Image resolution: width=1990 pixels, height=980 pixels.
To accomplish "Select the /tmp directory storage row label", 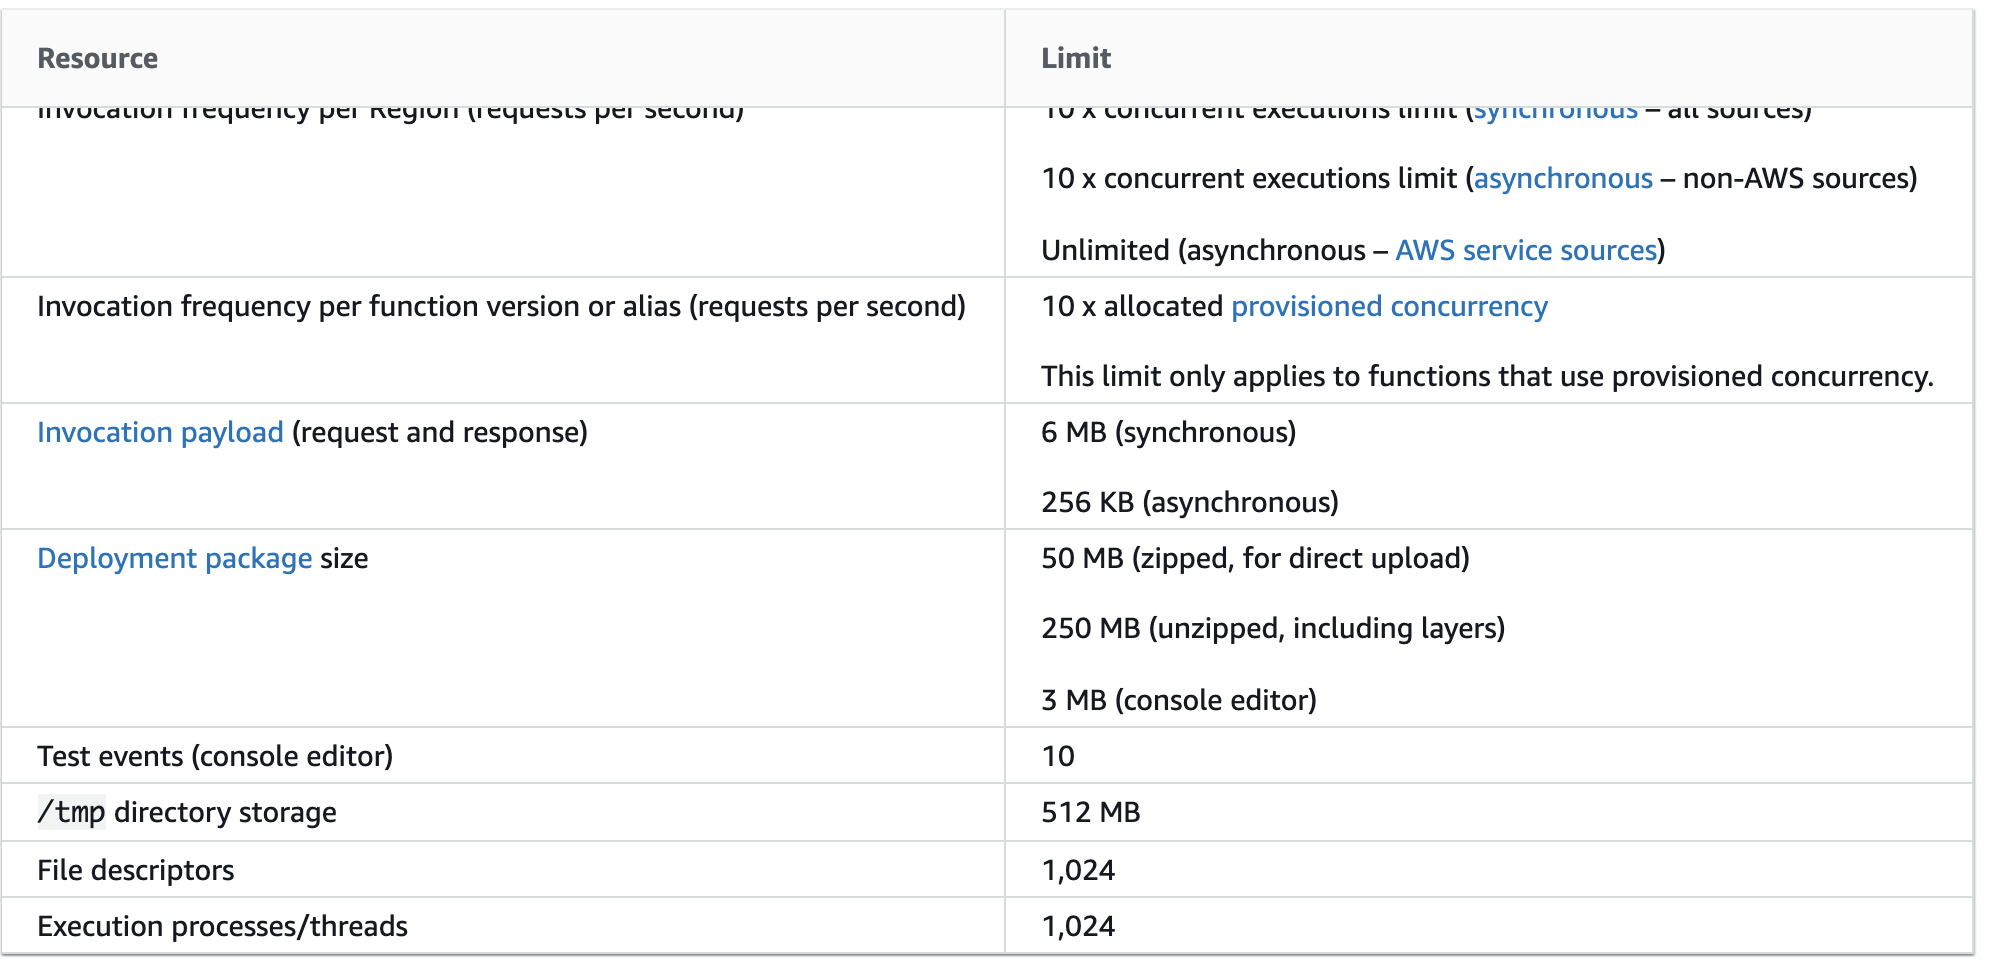I will [187, 812].
